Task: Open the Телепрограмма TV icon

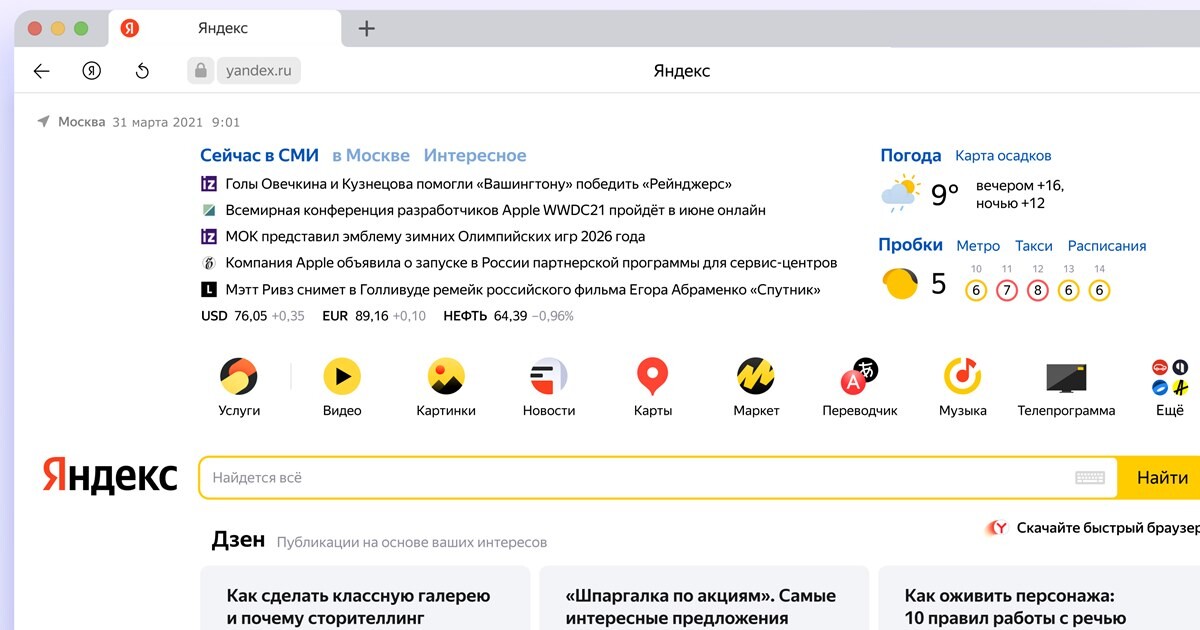Action: (x=1066, y=377)
